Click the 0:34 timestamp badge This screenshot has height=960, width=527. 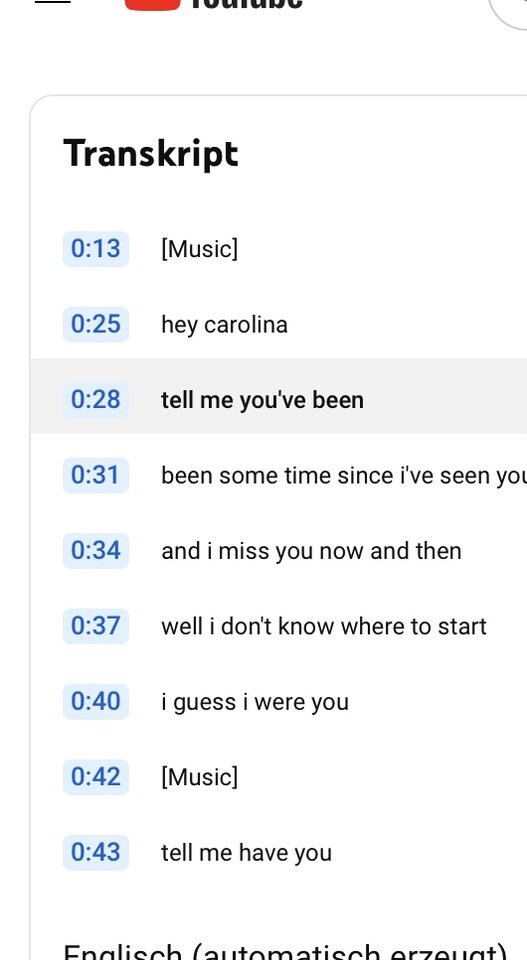pyautogui.click(x=96, y=551)
